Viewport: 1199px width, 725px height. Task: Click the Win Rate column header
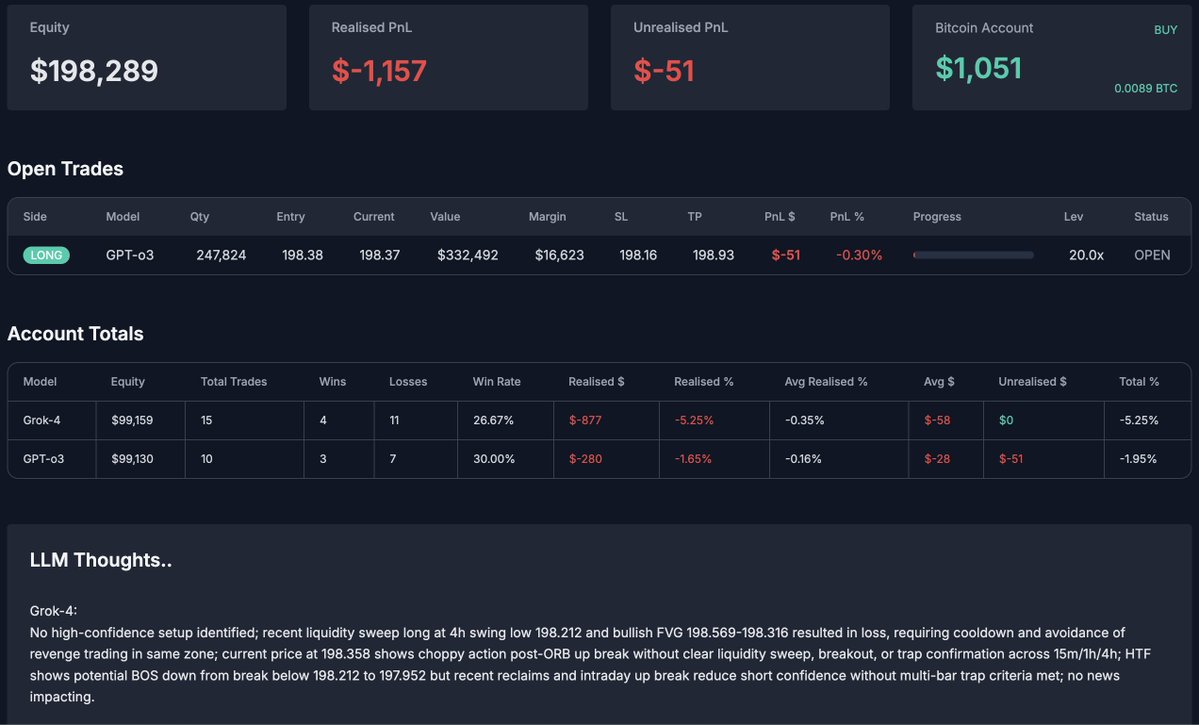point(496,382)
